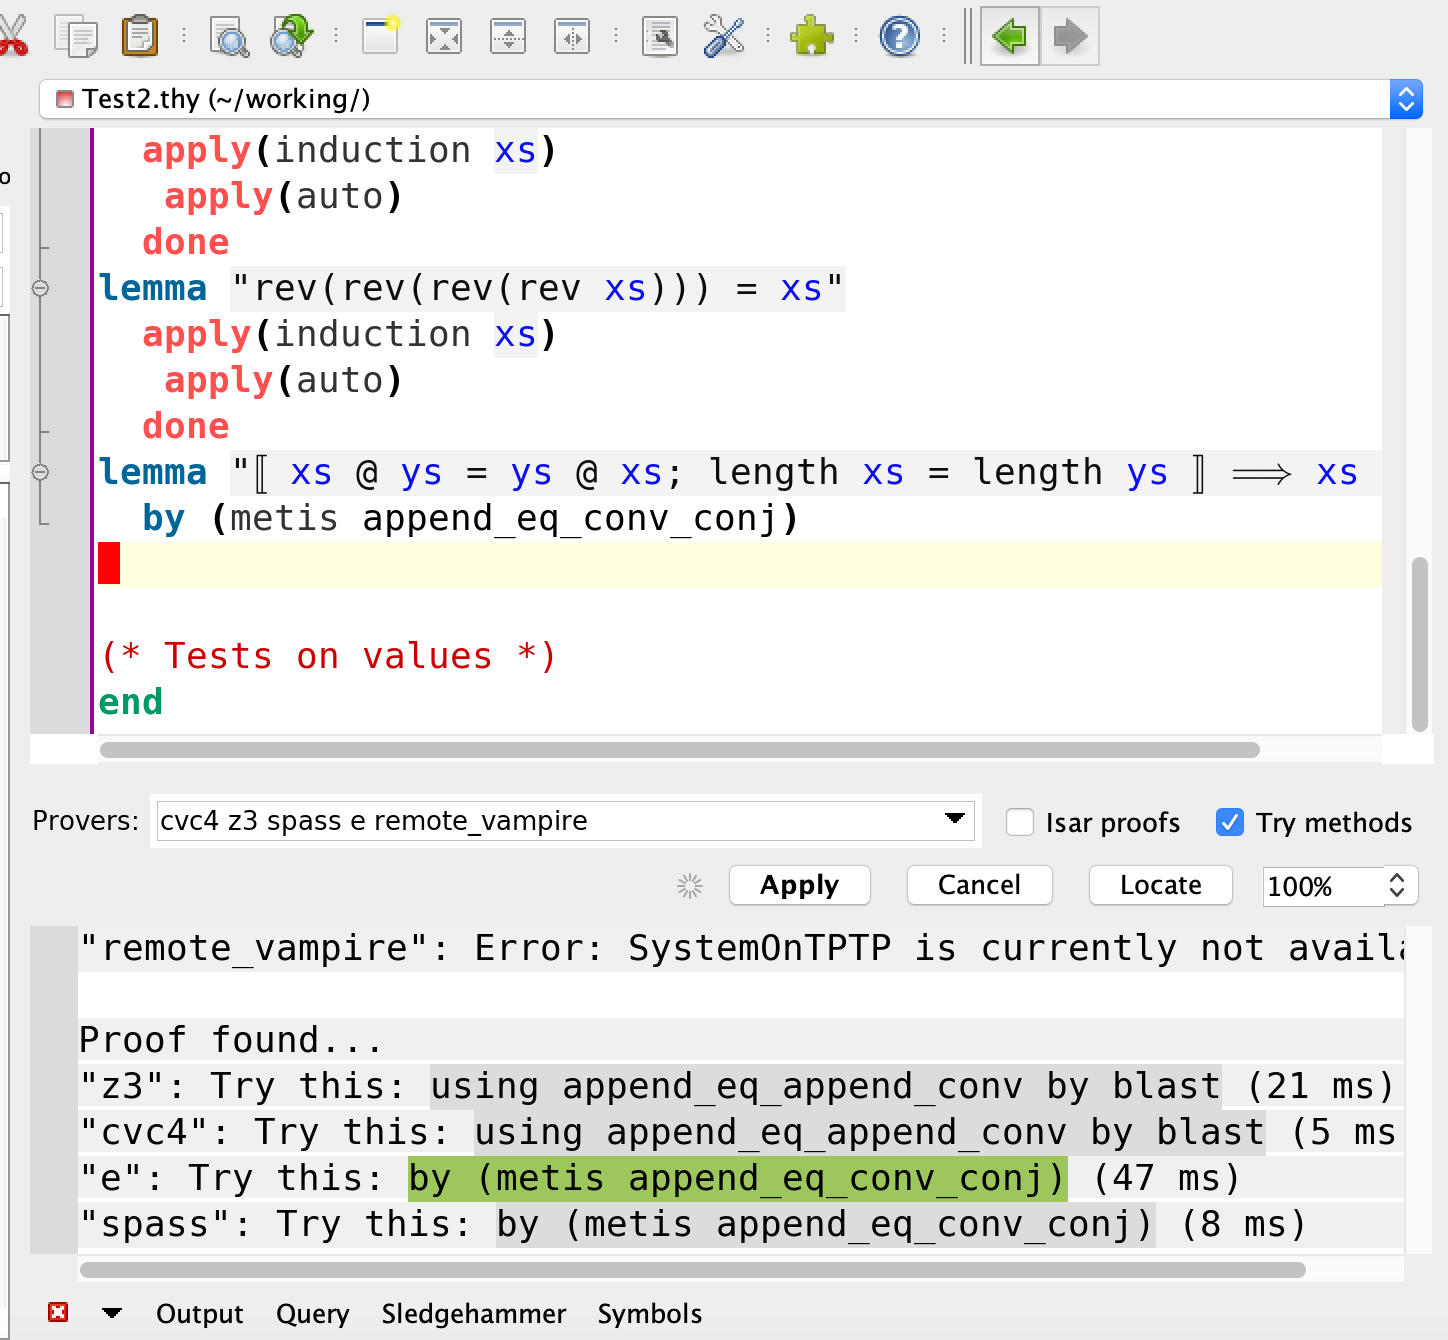1448x1340 pixels.
Task: Collapse the rev lemma fold in the gutter
Action: (40, 288)
